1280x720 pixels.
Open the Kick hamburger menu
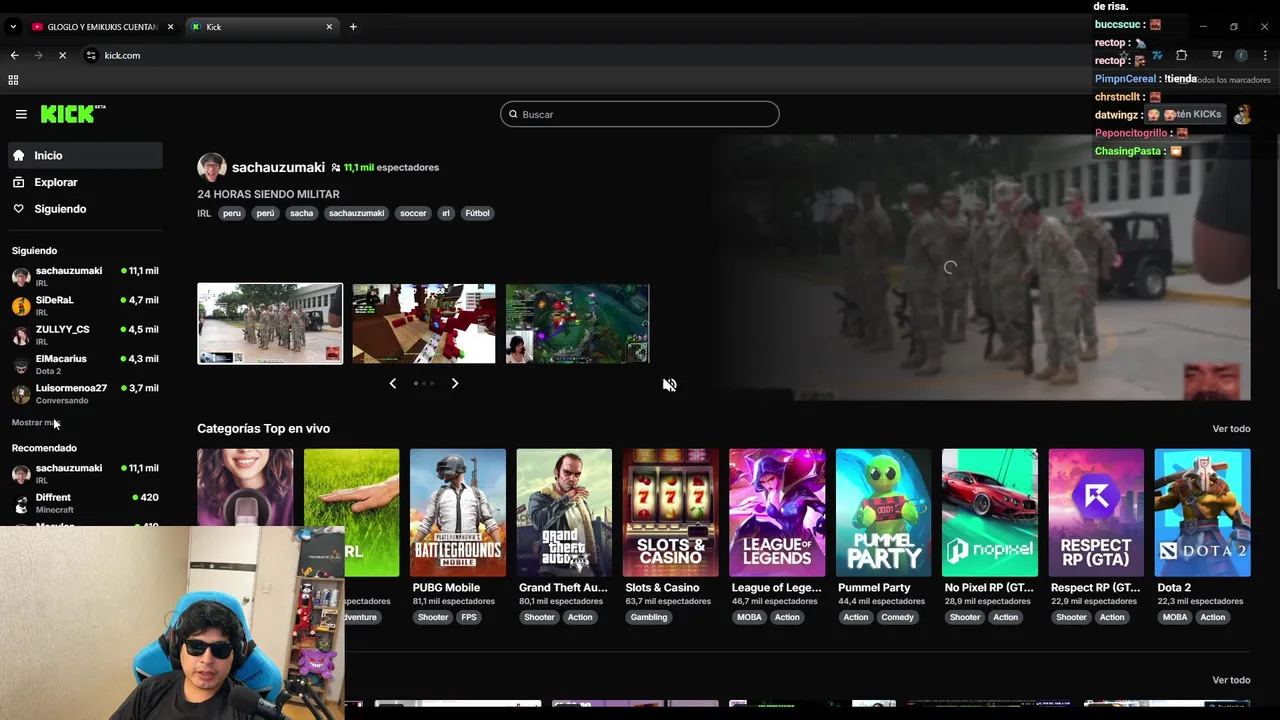(21, 114)
